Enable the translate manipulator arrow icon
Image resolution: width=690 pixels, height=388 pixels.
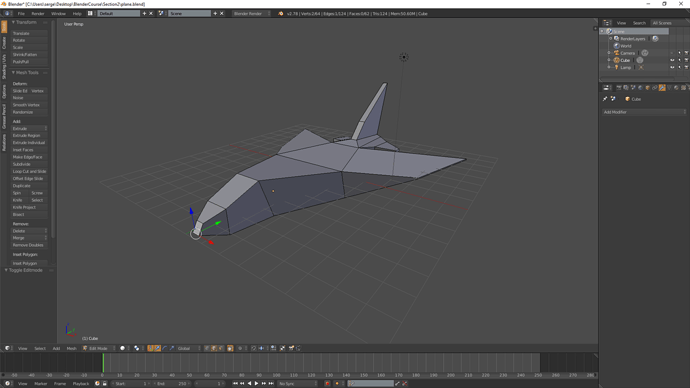(x=157, y=348)
